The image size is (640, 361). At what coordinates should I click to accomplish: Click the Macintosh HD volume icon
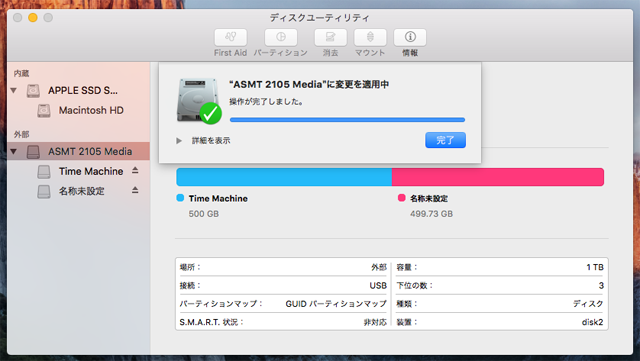click(44, 110)
